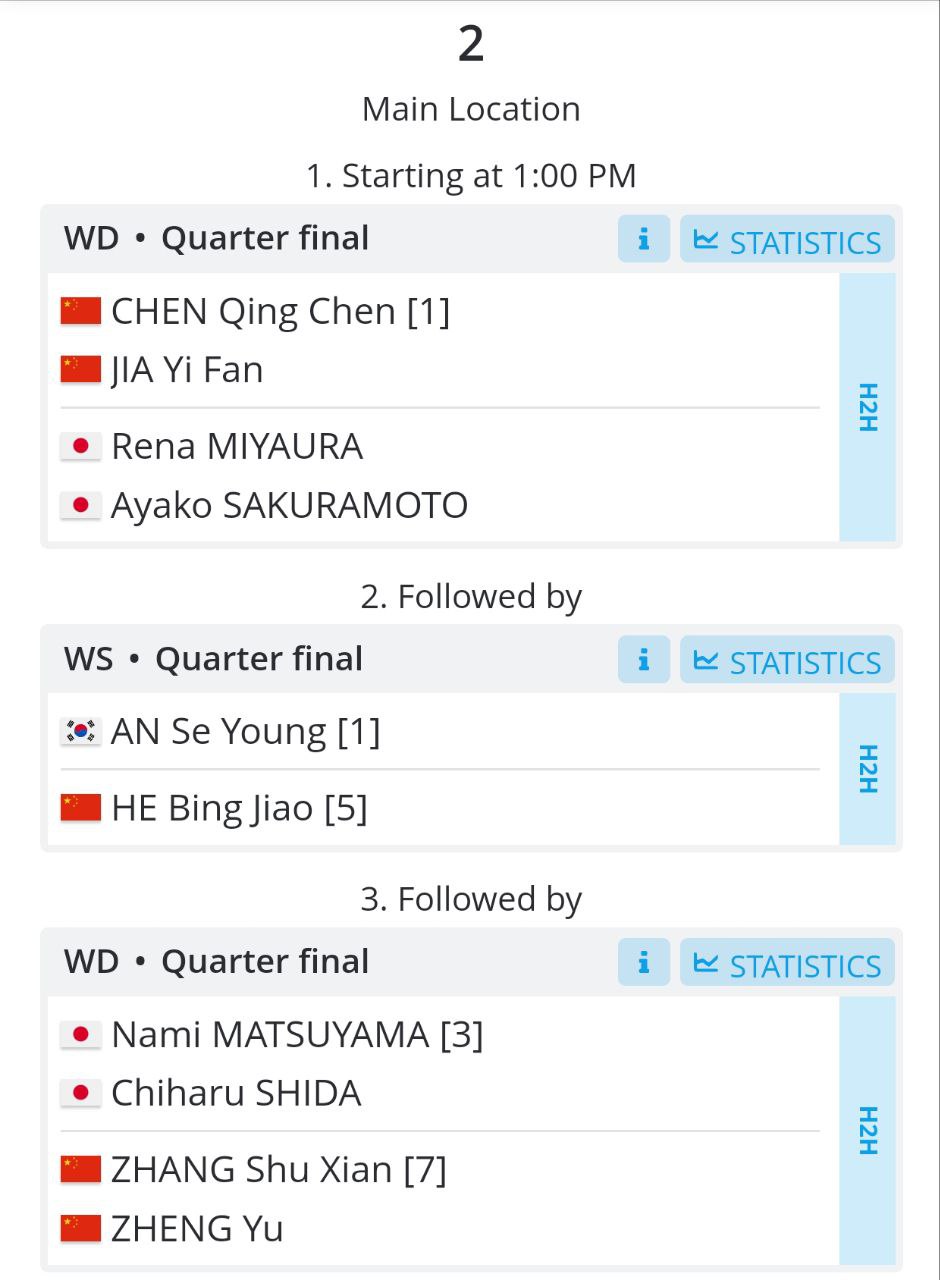Open H2H for first WD quarter final

(x=867, y=407)
